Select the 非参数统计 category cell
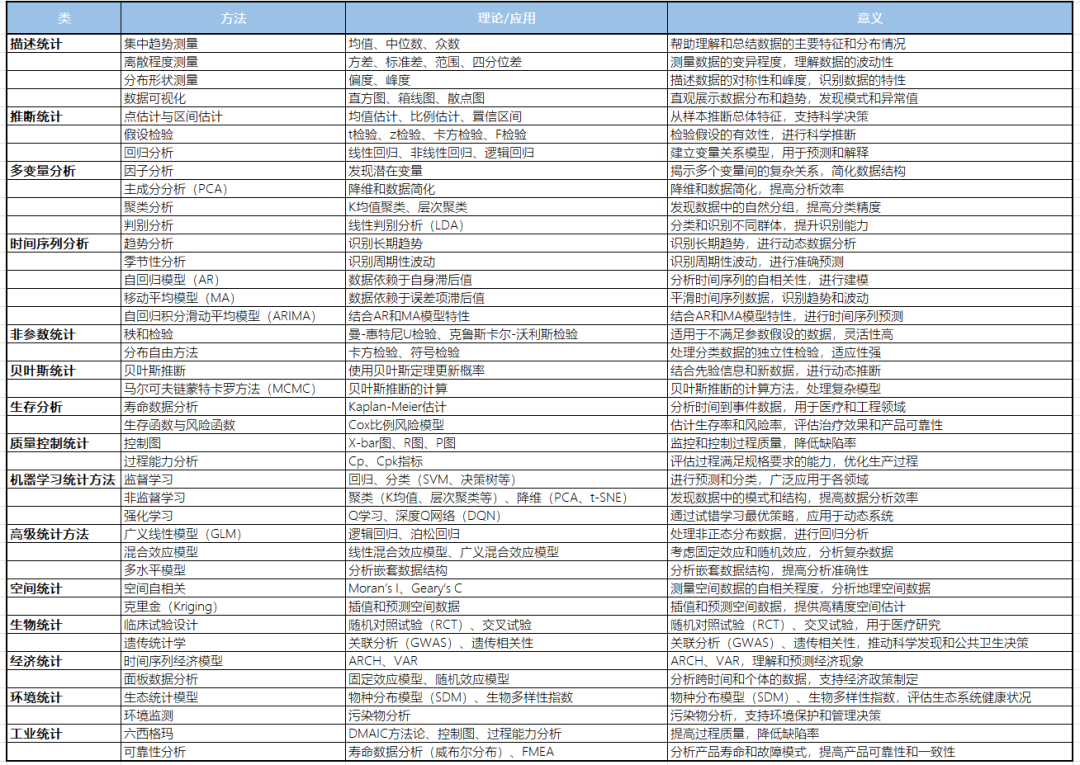The image size is (1080, 765). coord(63,335)
